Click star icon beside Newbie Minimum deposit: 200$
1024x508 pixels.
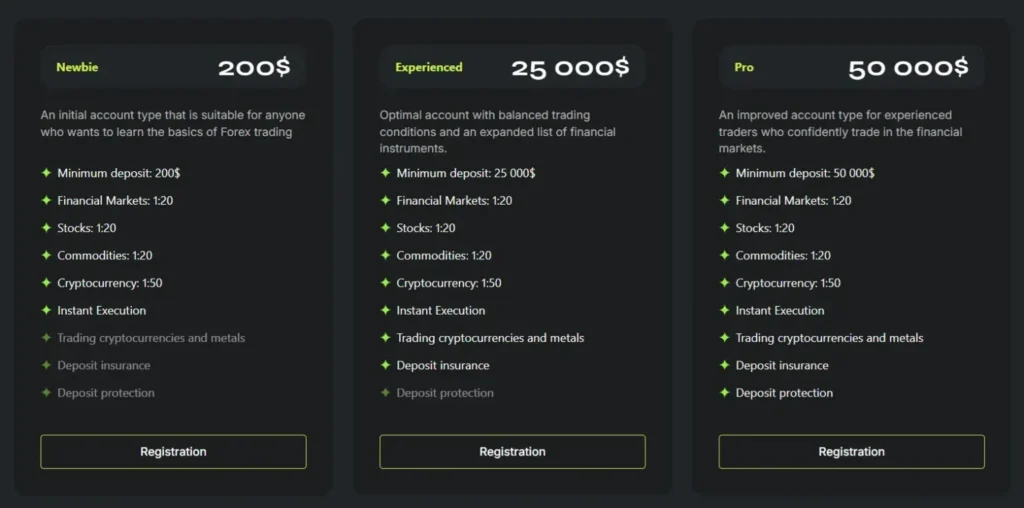pyautogui.click(x=46, y=173)
